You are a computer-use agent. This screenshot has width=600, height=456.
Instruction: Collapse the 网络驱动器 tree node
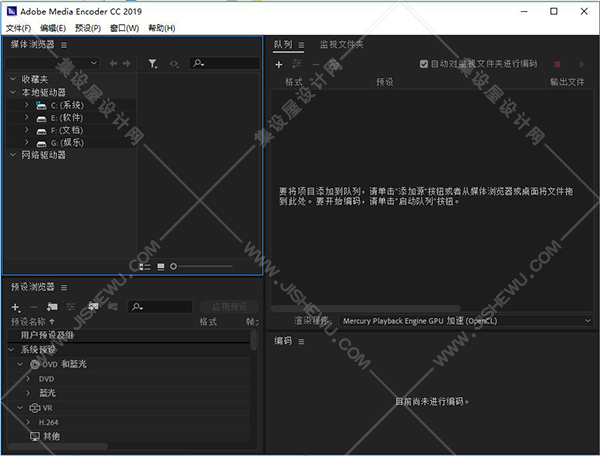click(x=13, y=155)
